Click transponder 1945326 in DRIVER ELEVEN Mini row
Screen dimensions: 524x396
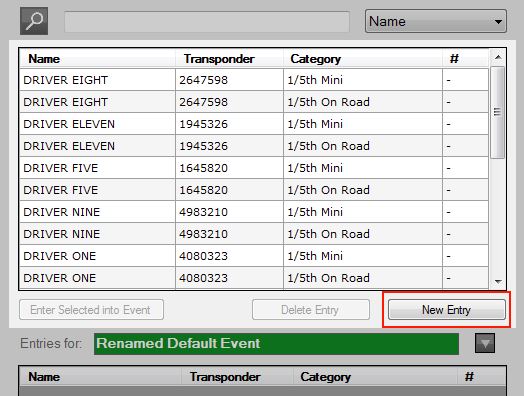[229, 124]
